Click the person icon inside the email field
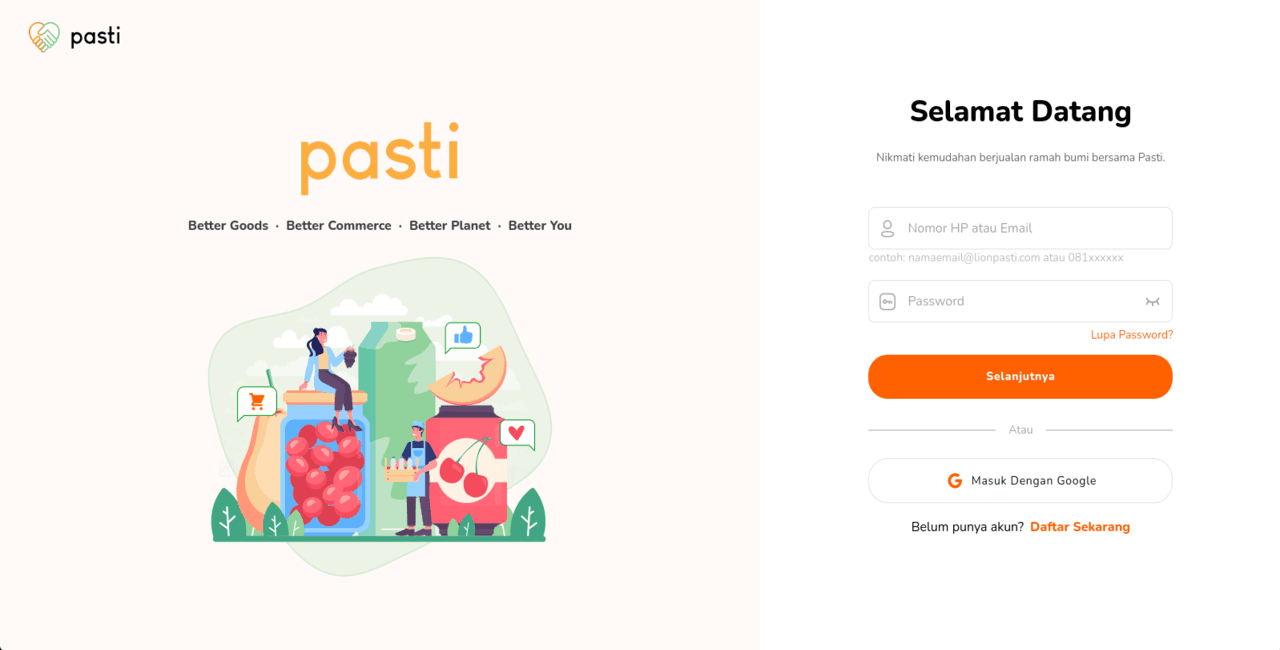 [x=887, y=228]
